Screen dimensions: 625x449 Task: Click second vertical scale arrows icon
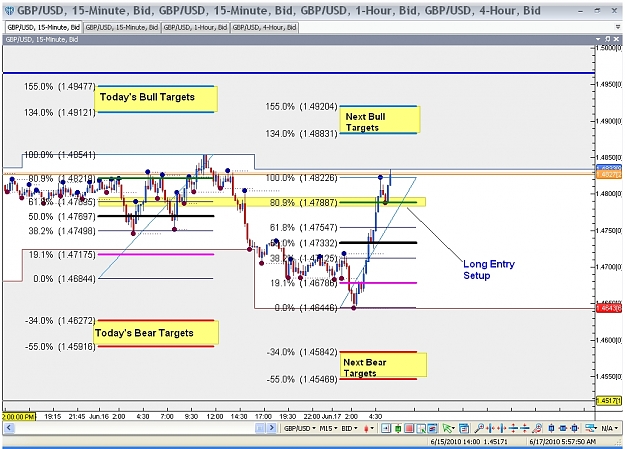tap(525, 429)
